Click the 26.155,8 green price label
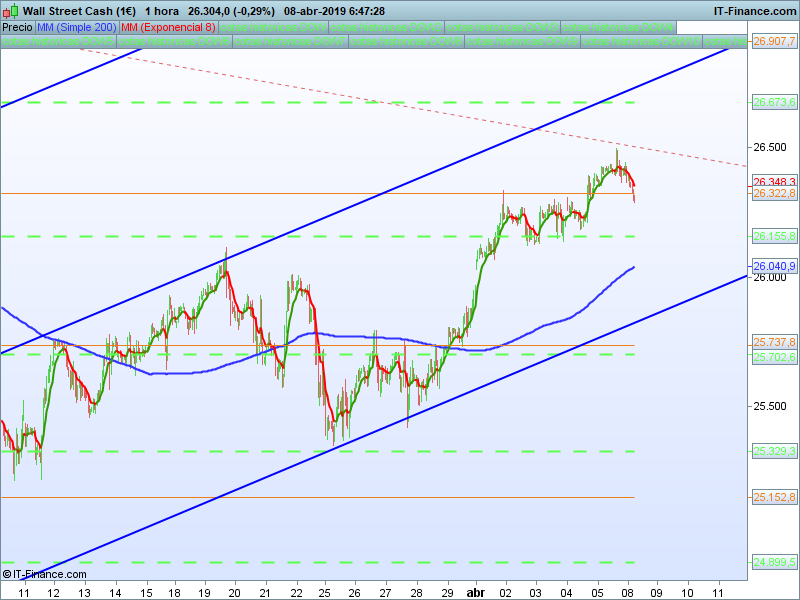 [774, 236]
